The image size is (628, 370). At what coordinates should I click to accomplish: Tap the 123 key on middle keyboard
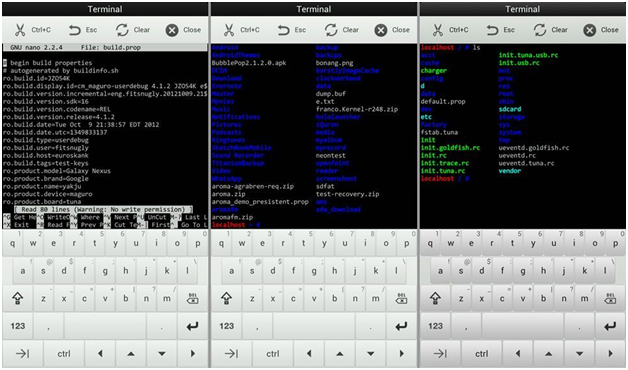pyautogui.click(x=226, y=326)
